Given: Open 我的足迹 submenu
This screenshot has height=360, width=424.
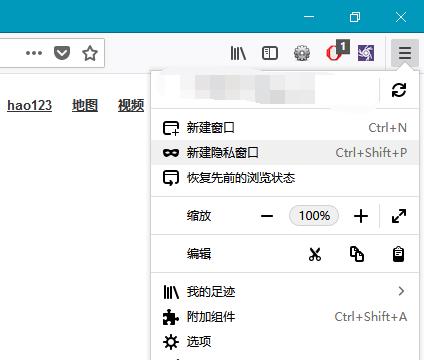Looking at the screenshot, I should tap(285, 292).
